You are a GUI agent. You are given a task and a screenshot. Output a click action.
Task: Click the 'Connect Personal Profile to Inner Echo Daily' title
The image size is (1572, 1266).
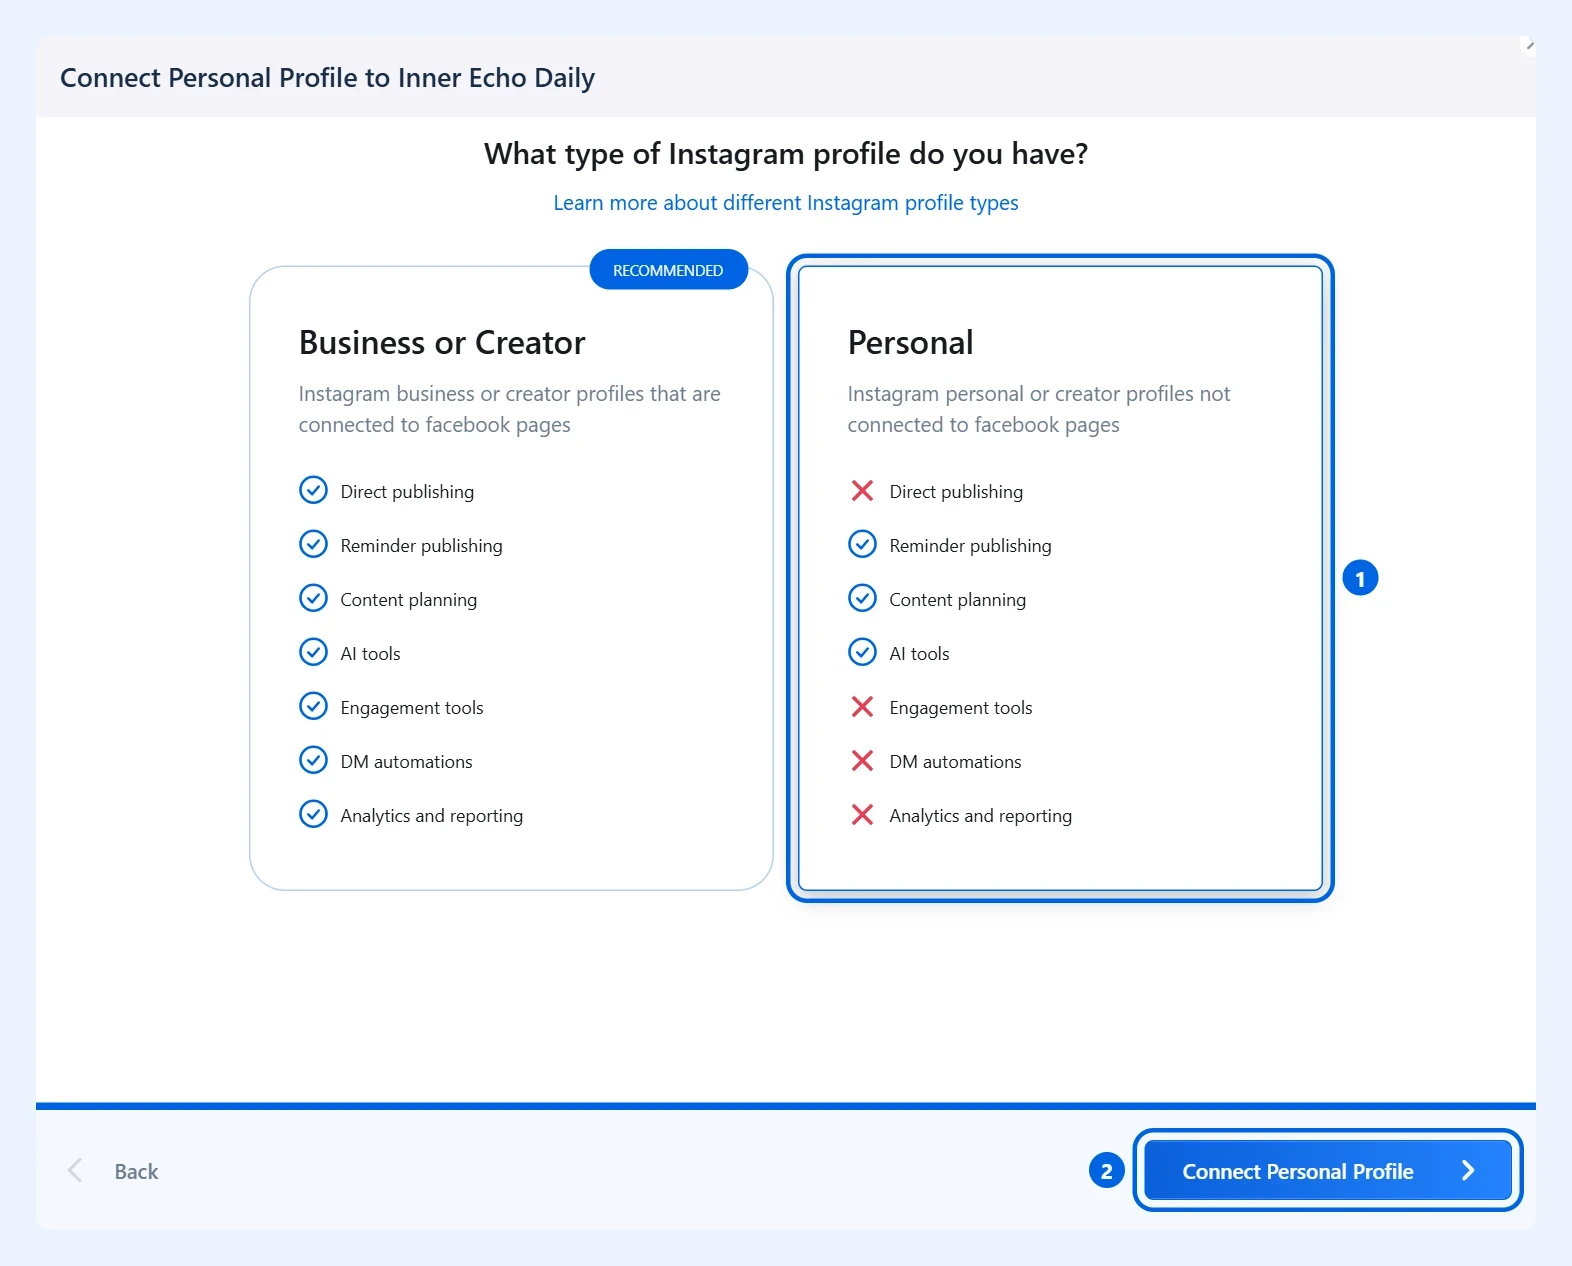[x=327, y=78]
